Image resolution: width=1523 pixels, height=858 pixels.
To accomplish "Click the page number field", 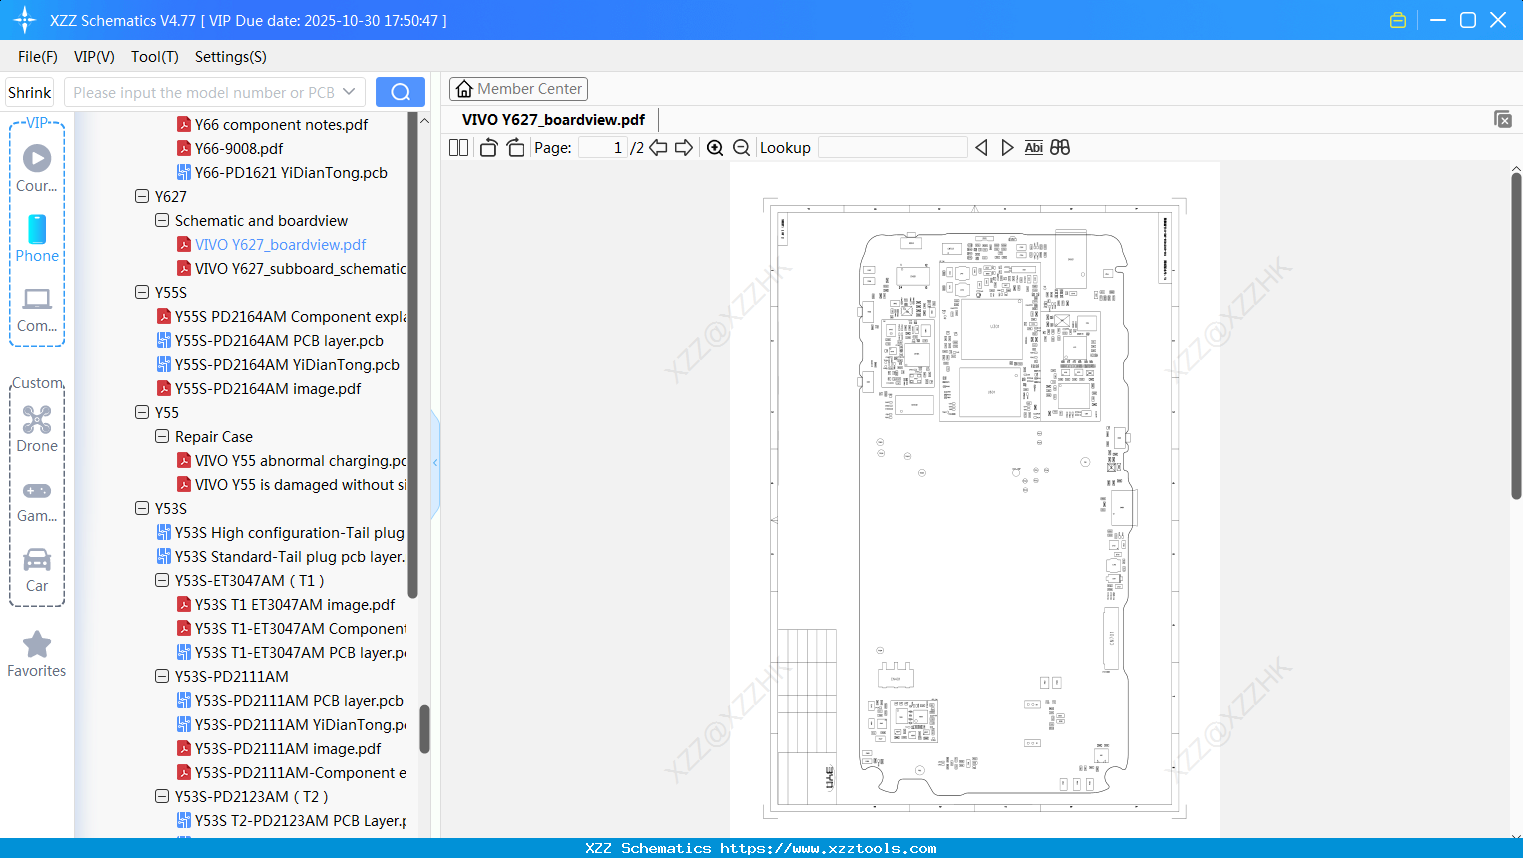I will (603, 148).
